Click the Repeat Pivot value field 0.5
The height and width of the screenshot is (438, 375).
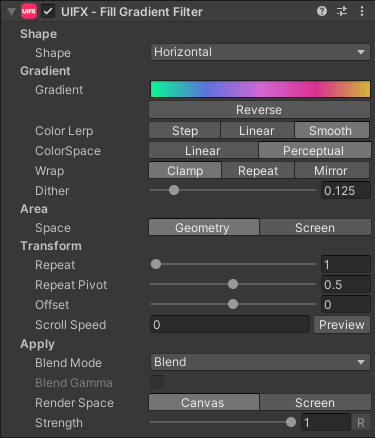click(x=346, y=284)
